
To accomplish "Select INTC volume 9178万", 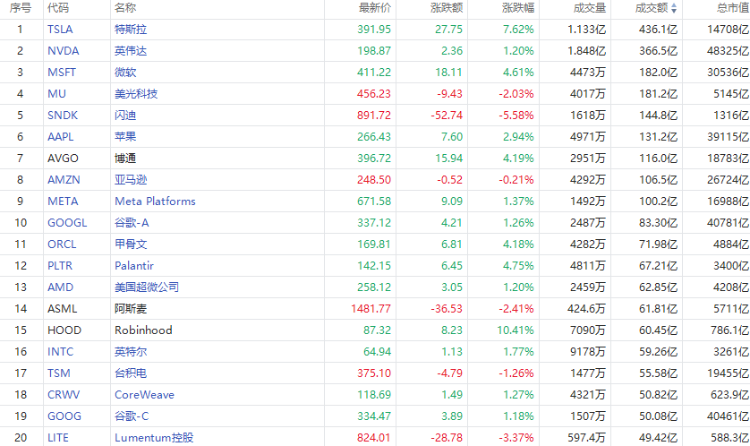I will click(588, 352).
